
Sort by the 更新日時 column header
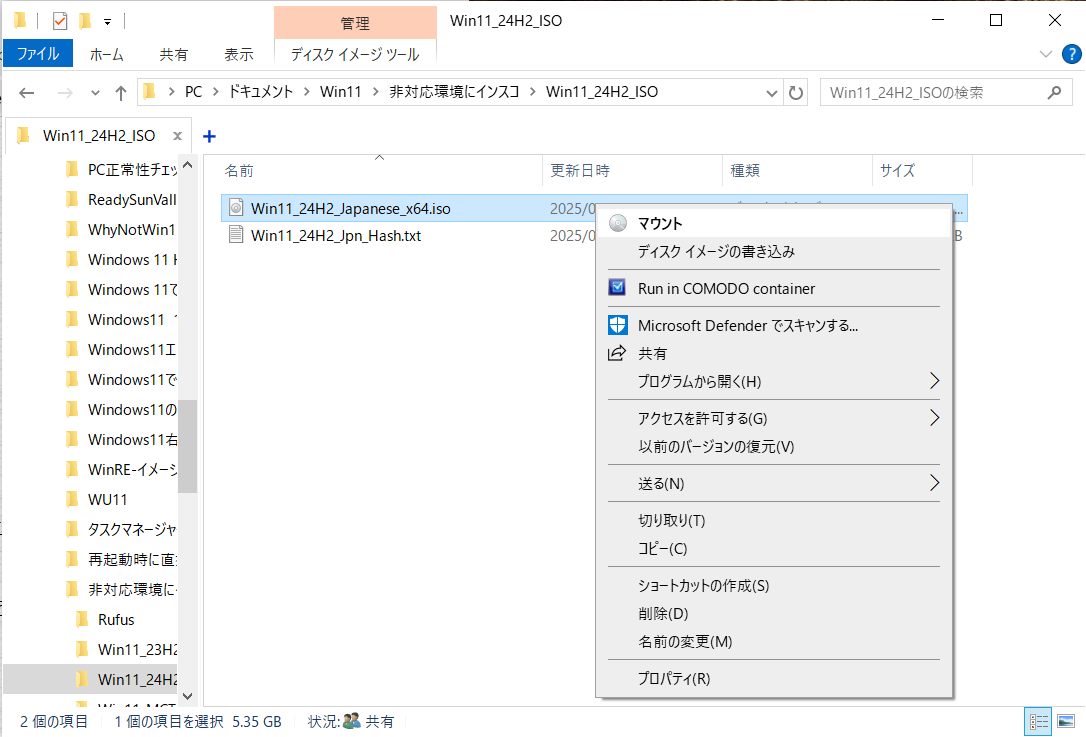632,170
